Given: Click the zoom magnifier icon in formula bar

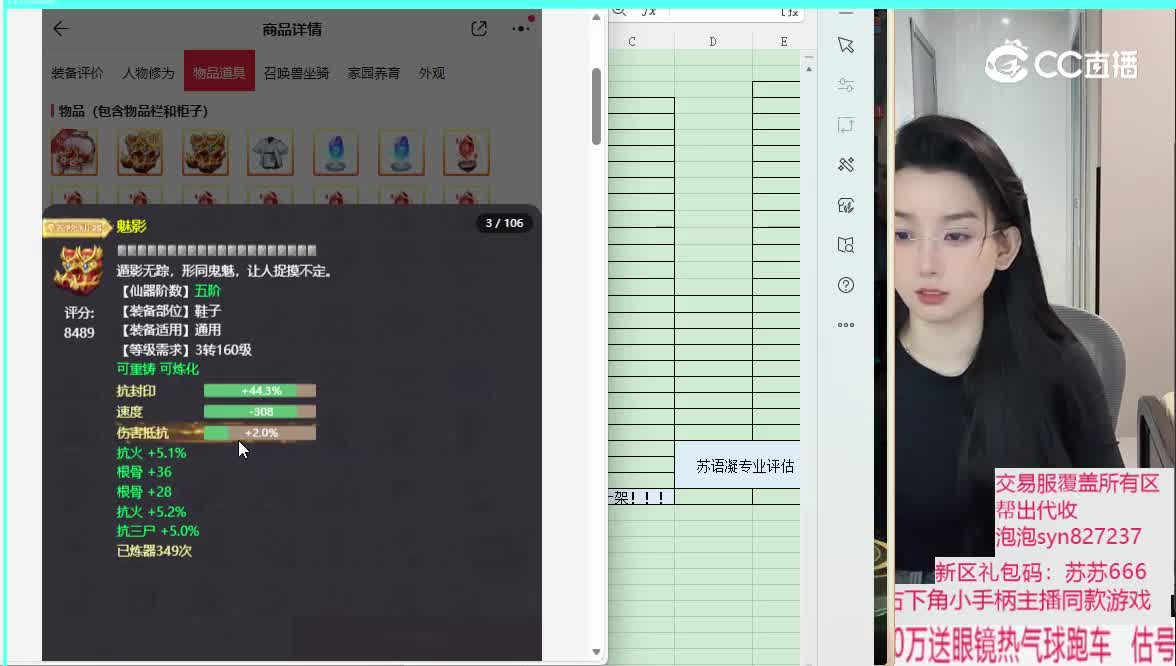Looking at the screenshot, I should pyautogui.click(x=620, y=11).
